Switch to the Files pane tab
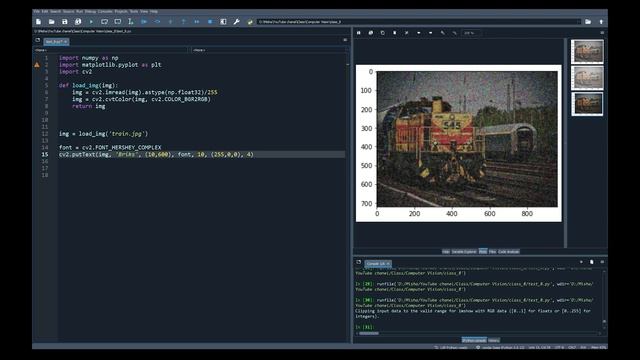Viewport: 640px width, 360px height. (492, 252)
